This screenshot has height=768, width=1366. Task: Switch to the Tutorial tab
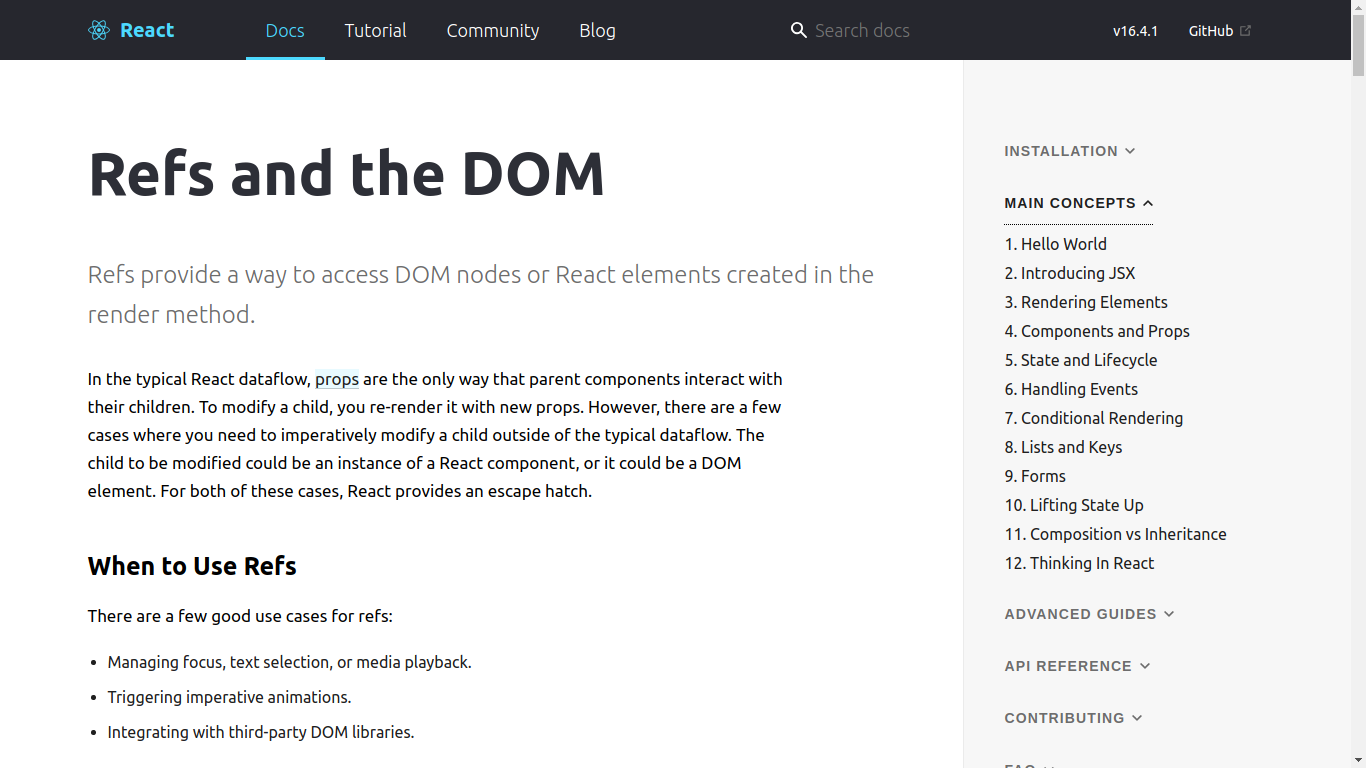pos(375,30)
